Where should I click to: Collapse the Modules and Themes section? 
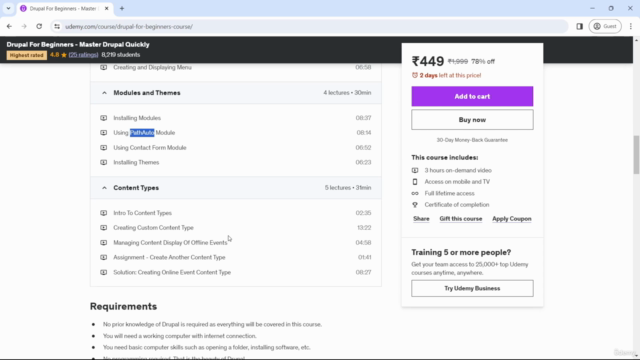(104, 93)
